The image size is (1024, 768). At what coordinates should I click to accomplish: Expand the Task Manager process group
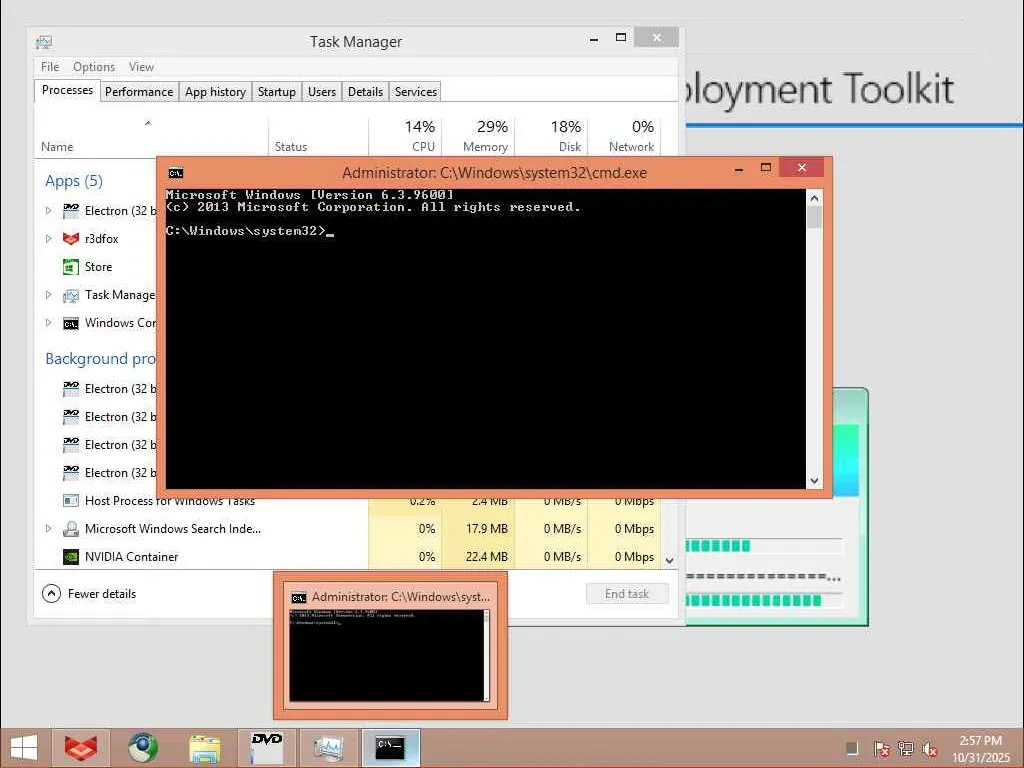48,295
